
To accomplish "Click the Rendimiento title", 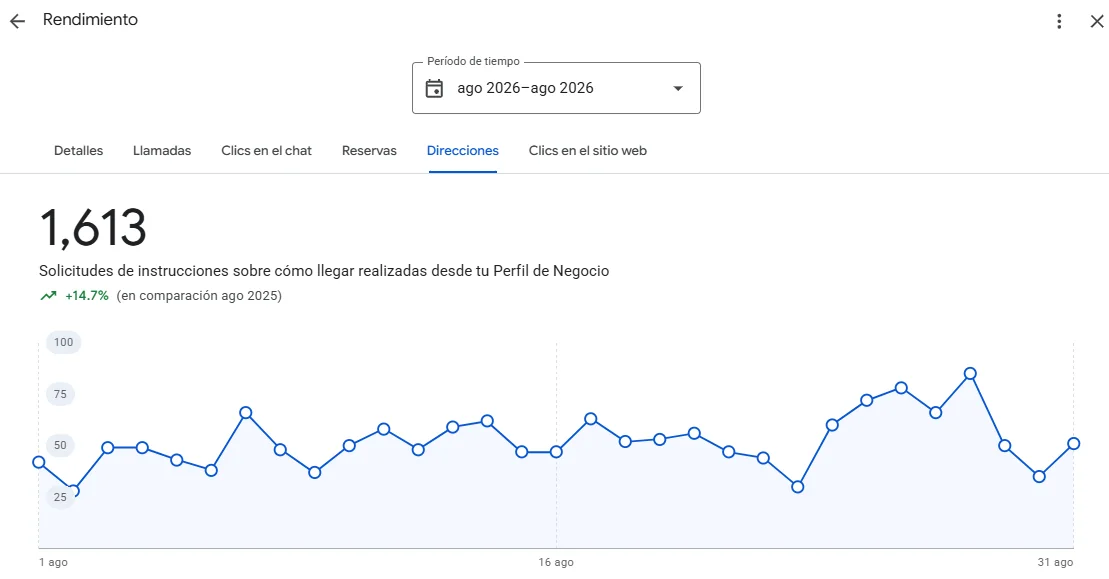I will [91, 20].
